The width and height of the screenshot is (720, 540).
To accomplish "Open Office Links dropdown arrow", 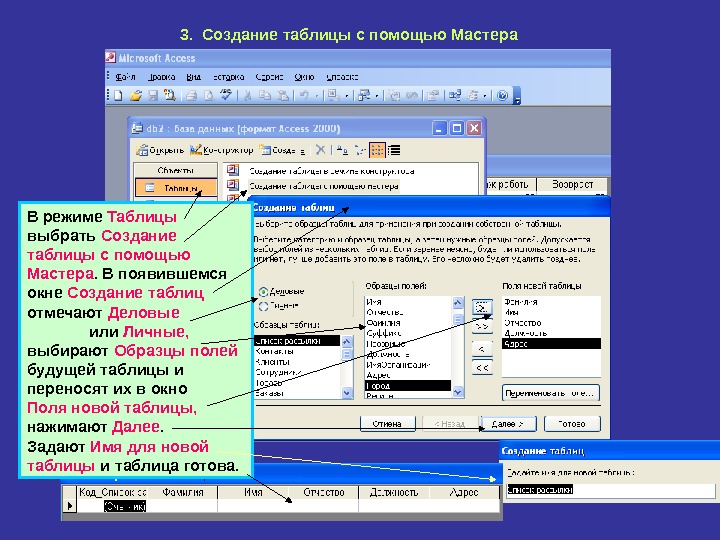I will point(347,96).
